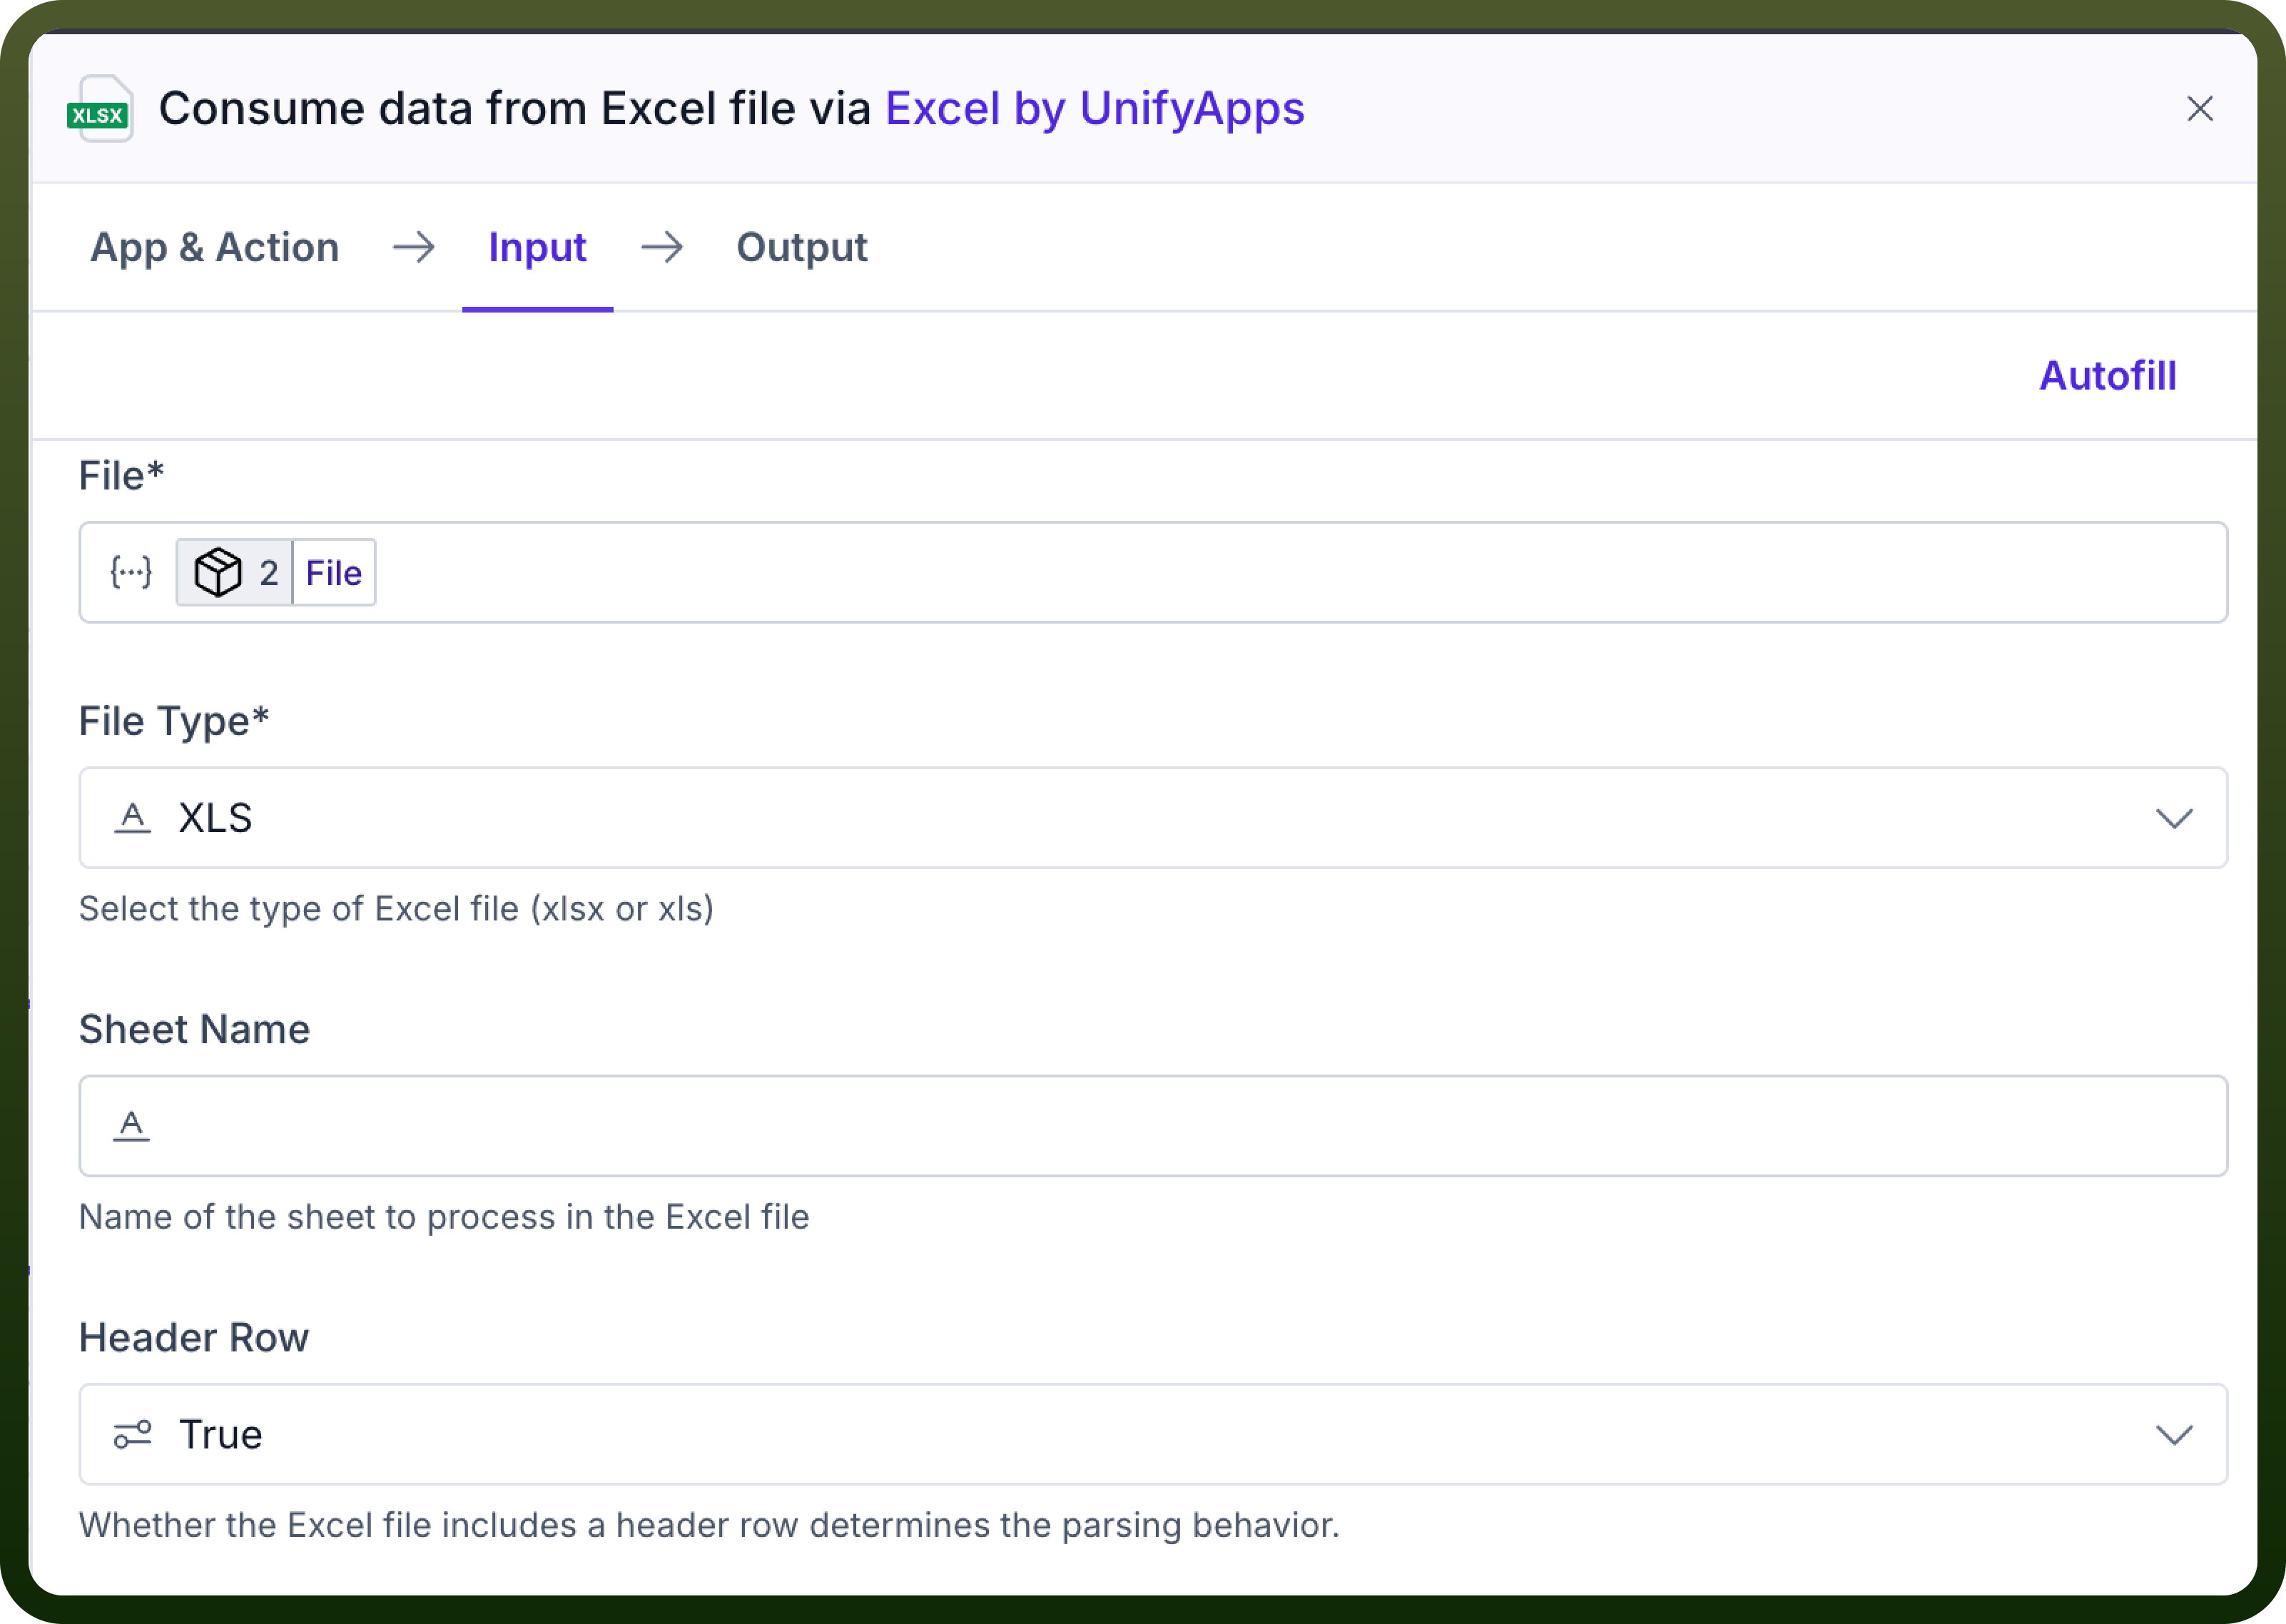Click the header row parsing behavior hint text
2286x1624 pixels.
coord(709,1525)
